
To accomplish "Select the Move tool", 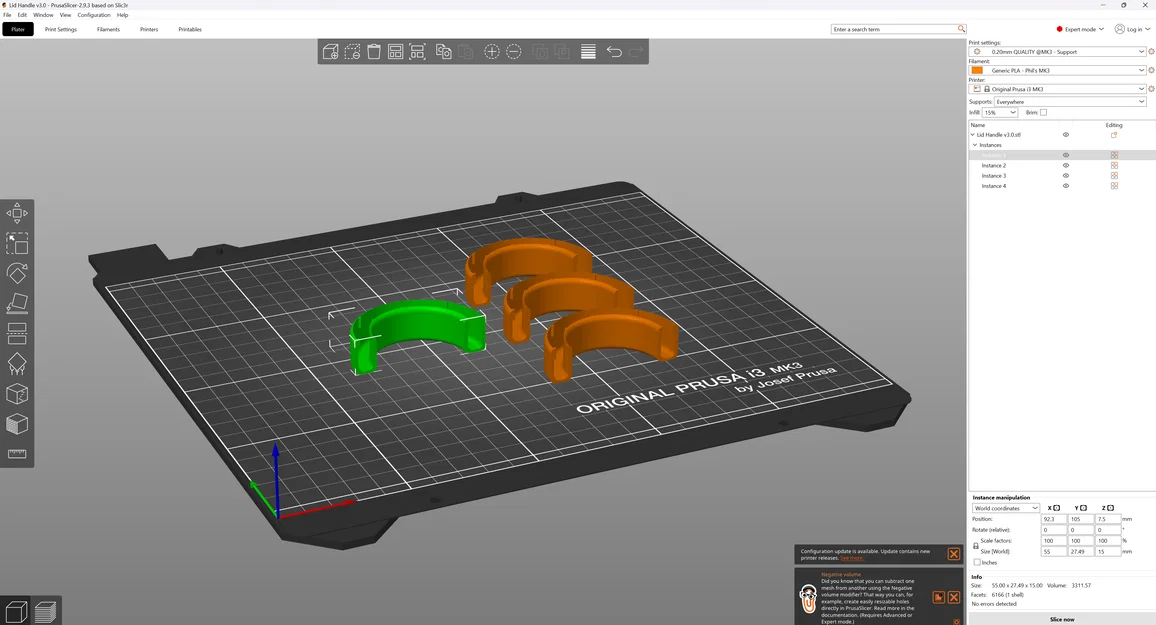I will 17,214.
